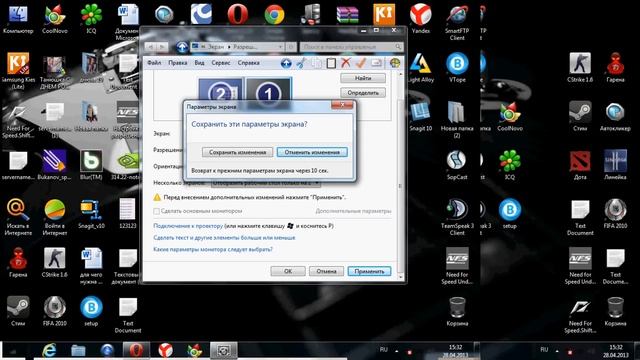Click the Copy pages icon in the toolbar
Viewport: 640px width, 360px height.
316,63
